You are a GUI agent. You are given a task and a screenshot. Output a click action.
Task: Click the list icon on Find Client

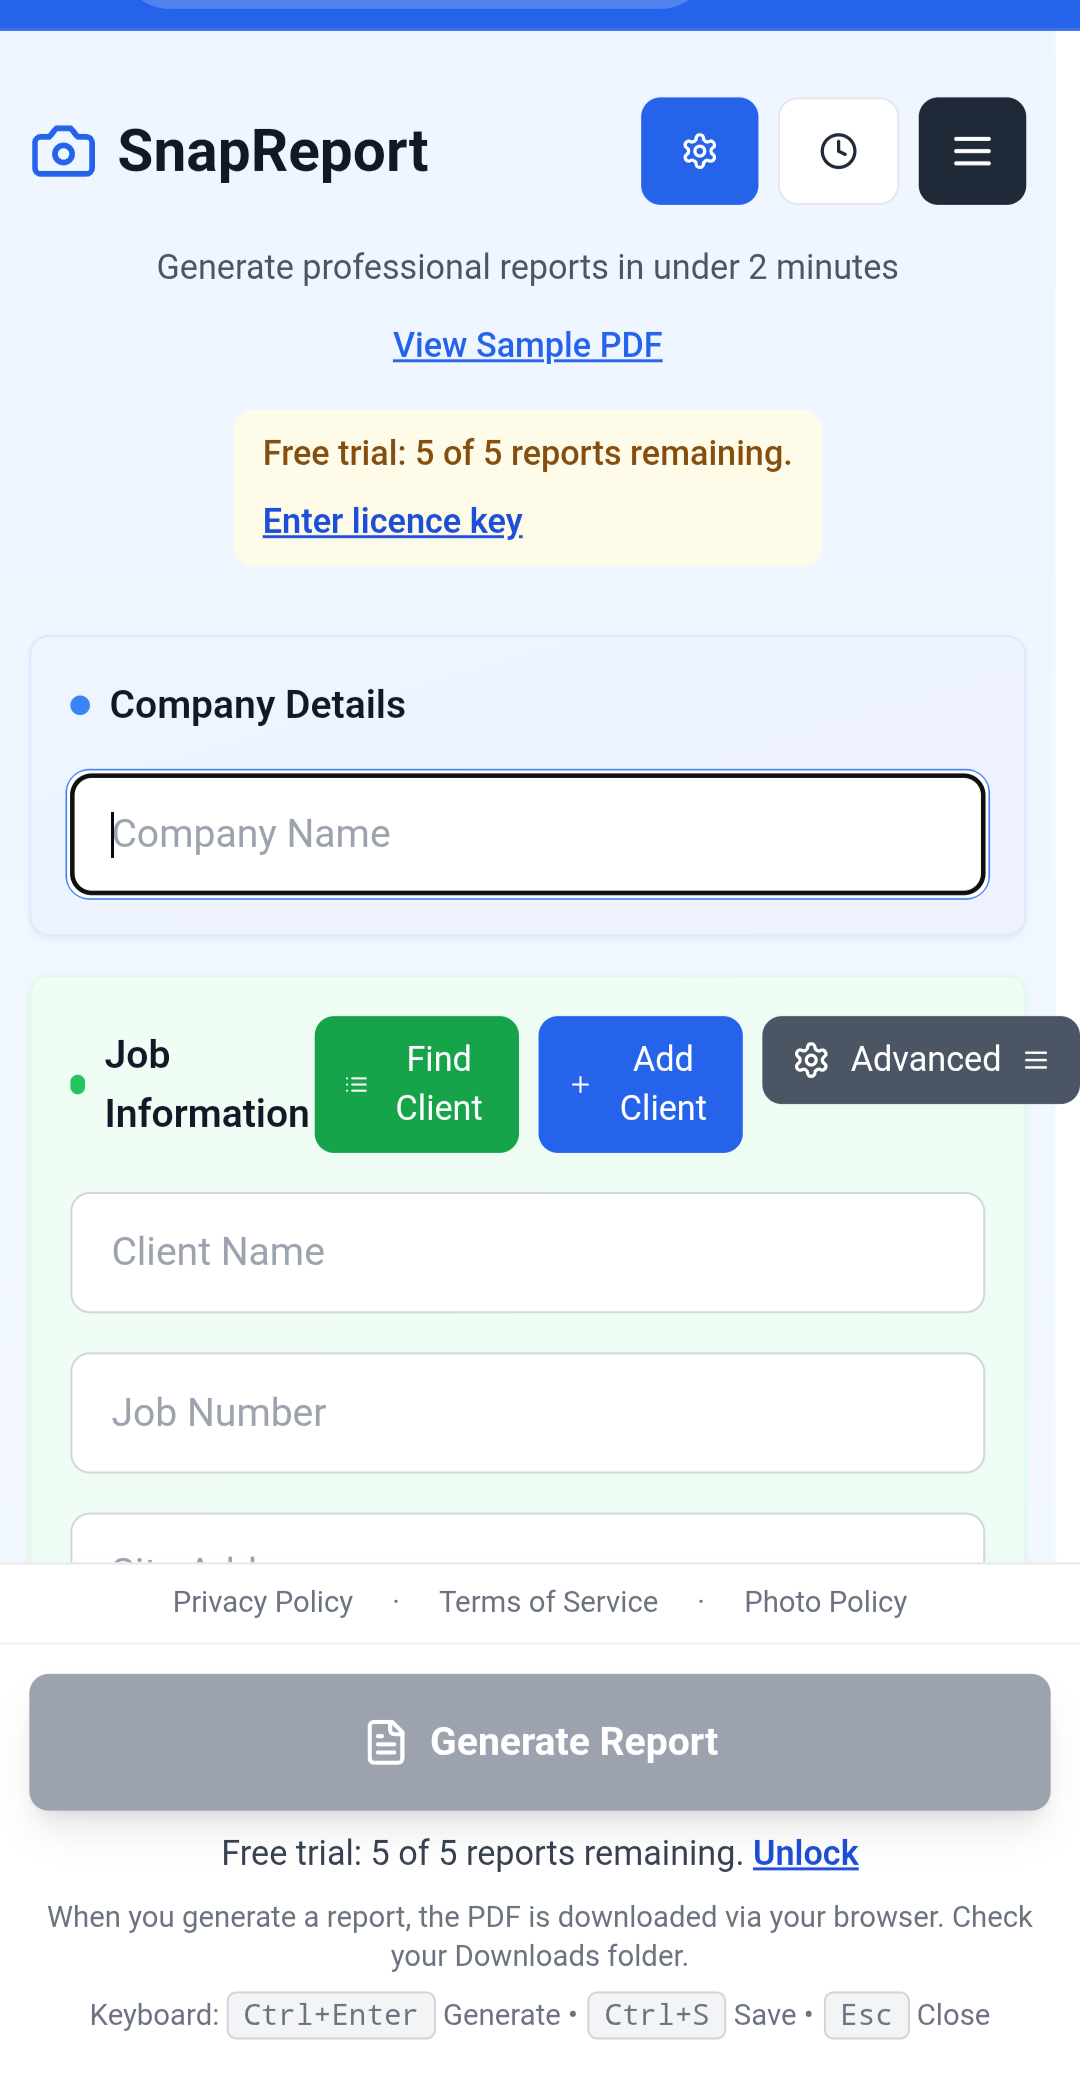(x=356, y=1084)
